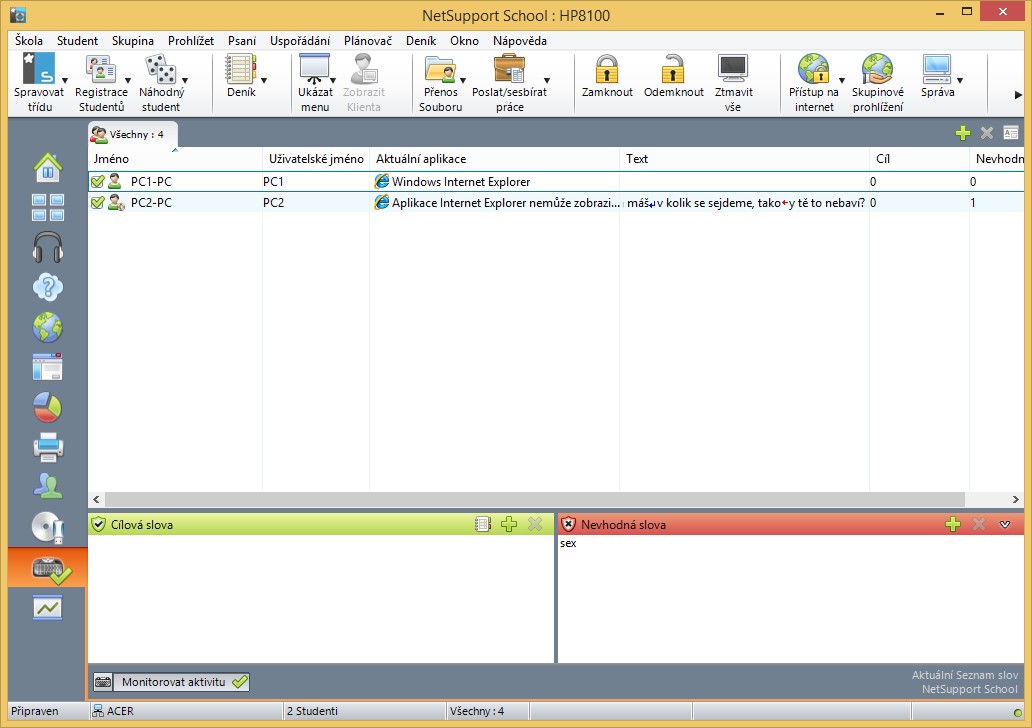
Task: Add a word to Nevhodná slova with plus
Action: (952, 524)
